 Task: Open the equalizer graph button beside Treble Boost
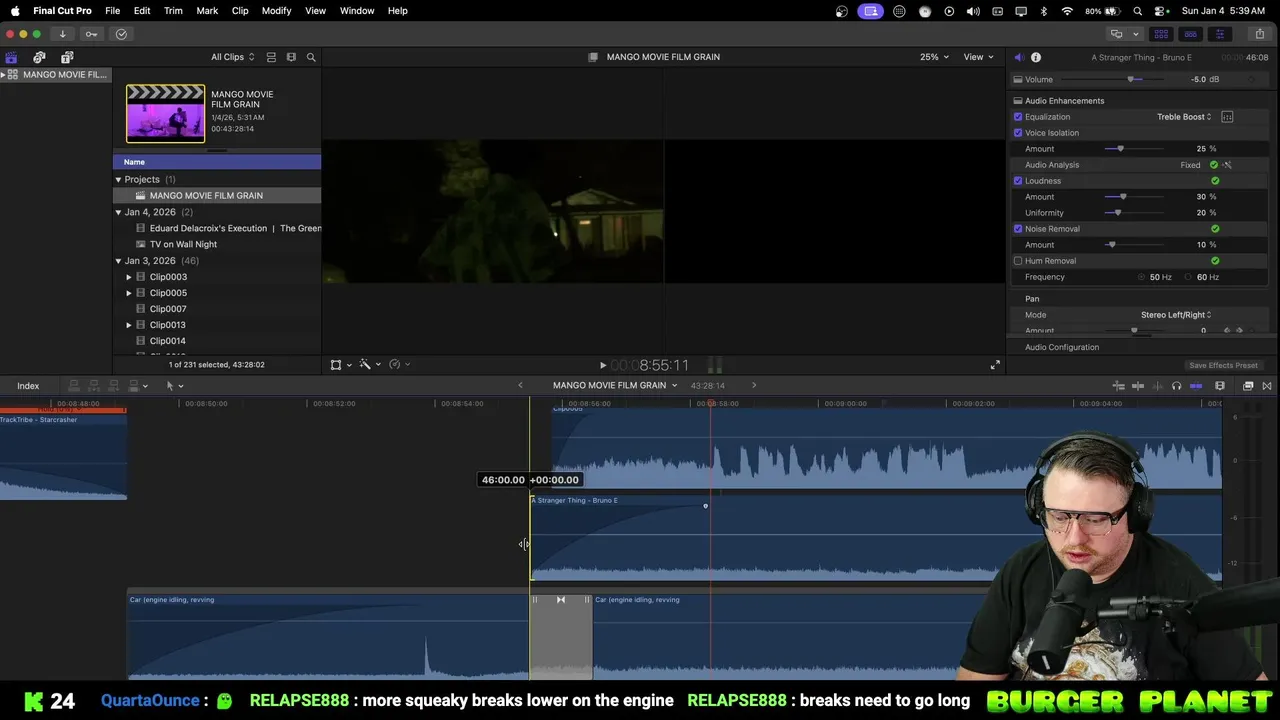1227,117
